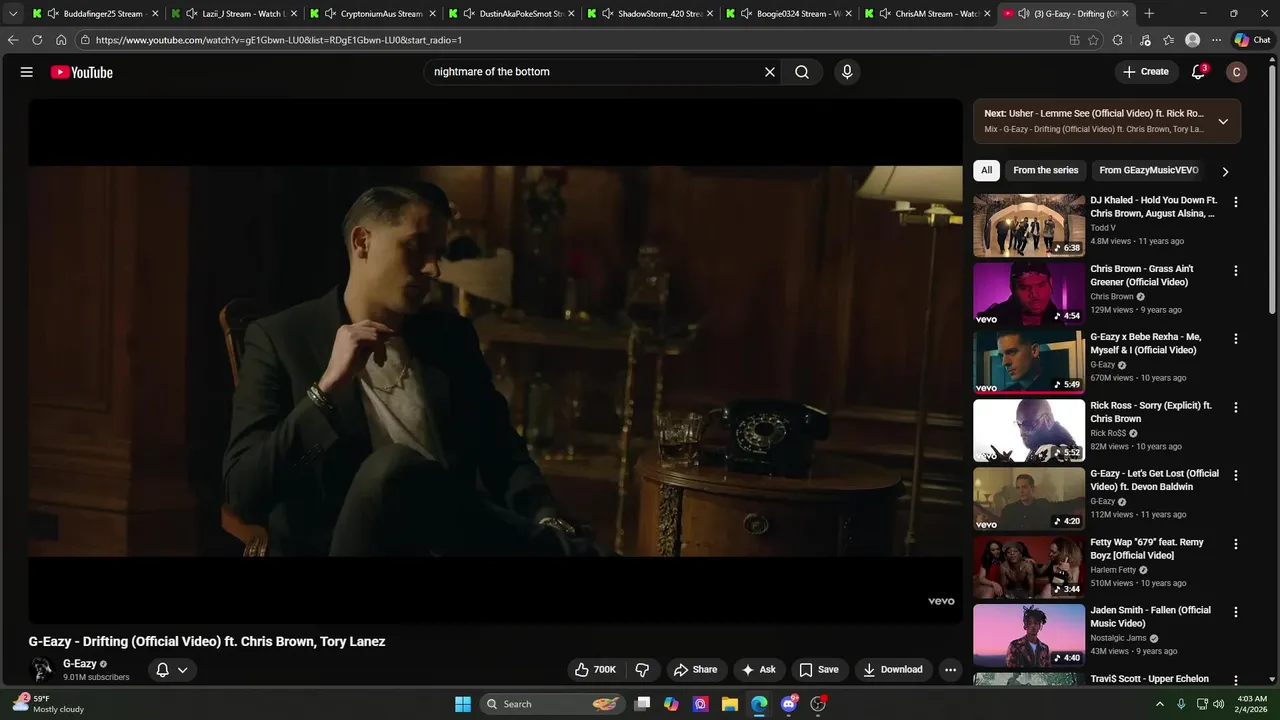This screenshot has width=1280, height=720.
Task: Switch to Buddafinger25 Stream tab
Action: coord(94,14)
